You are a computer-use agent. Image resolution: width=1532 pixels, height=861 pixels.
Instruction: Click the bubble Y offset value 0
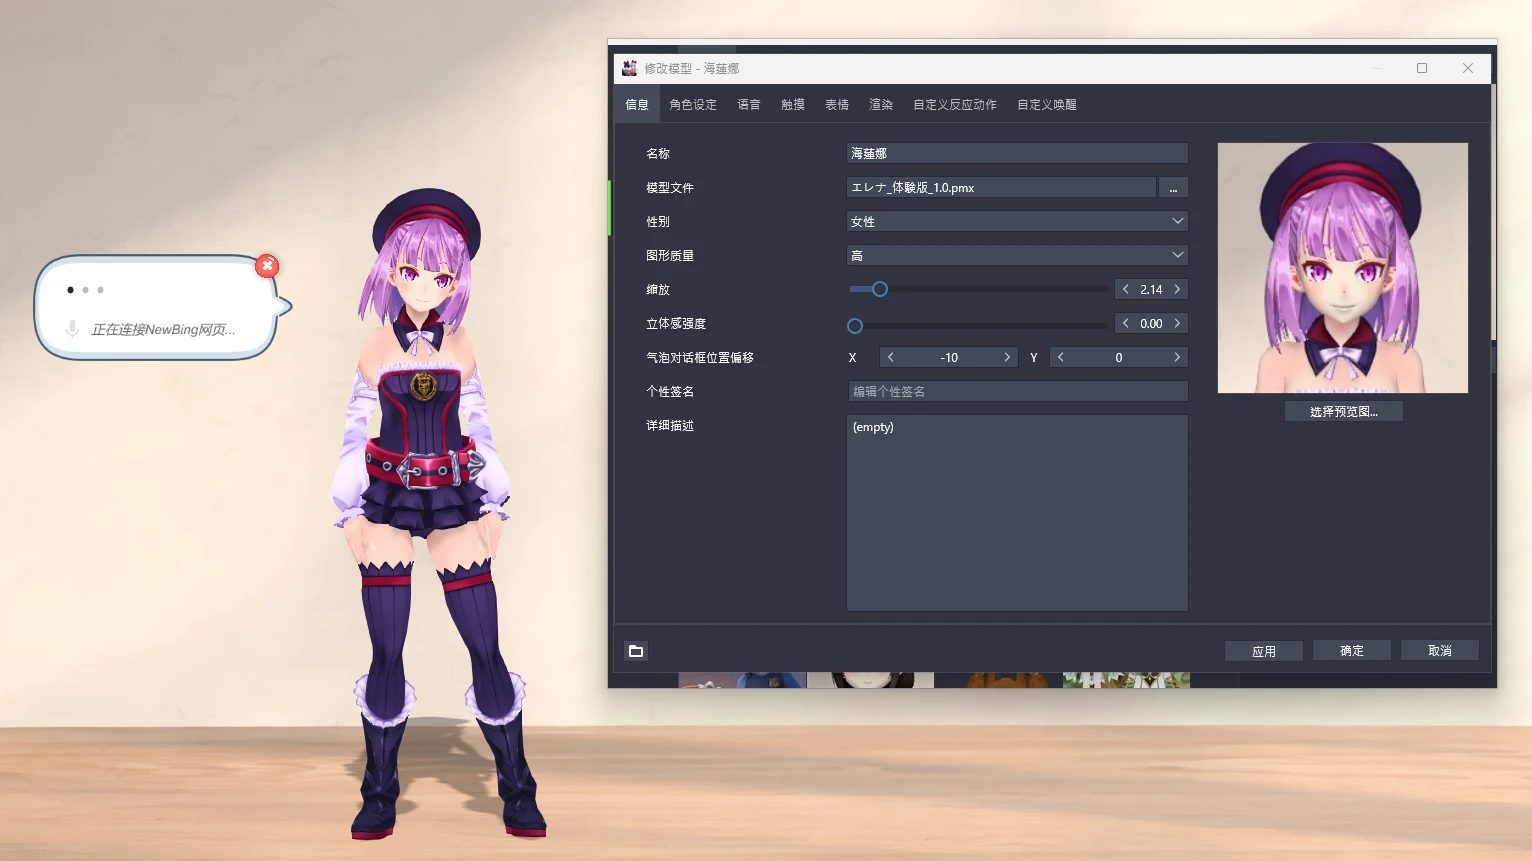[1119, 358]
